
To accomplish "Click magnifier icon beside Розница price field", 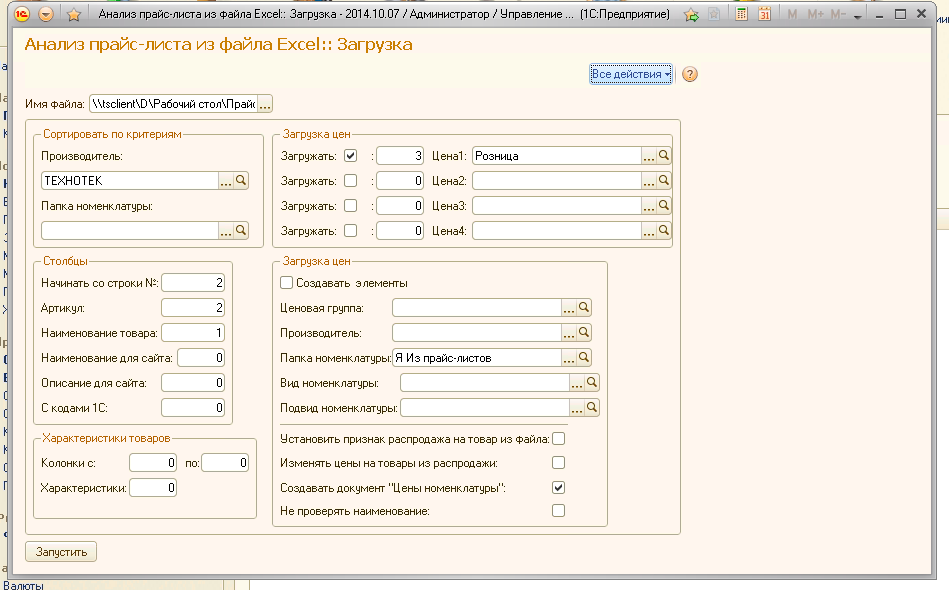I will click(x=664, y=156).
